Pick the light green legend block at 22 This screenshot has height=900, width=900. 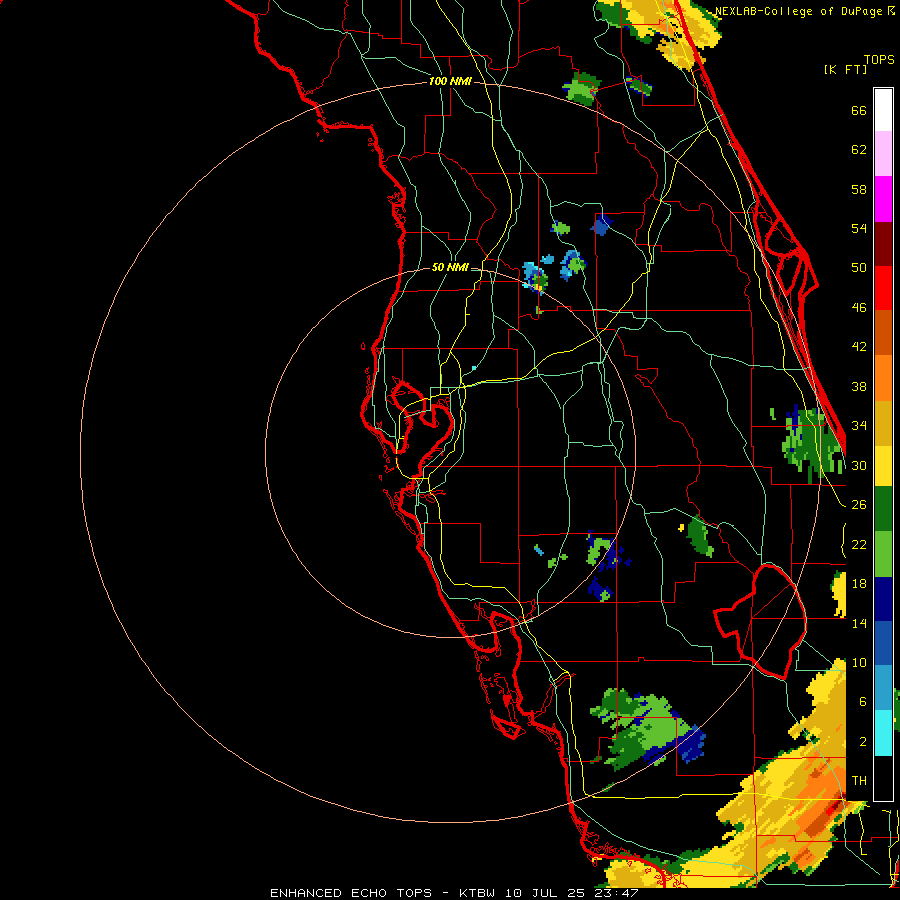[x=883, y=554]
